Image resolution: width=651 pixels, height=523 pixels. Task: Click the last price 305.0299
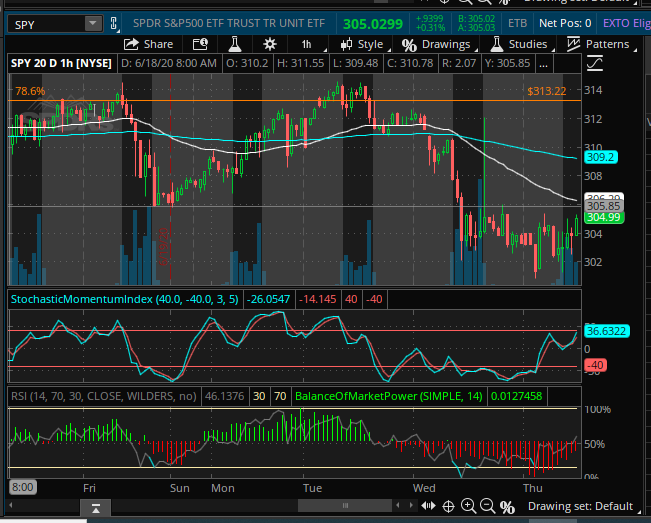373,24
